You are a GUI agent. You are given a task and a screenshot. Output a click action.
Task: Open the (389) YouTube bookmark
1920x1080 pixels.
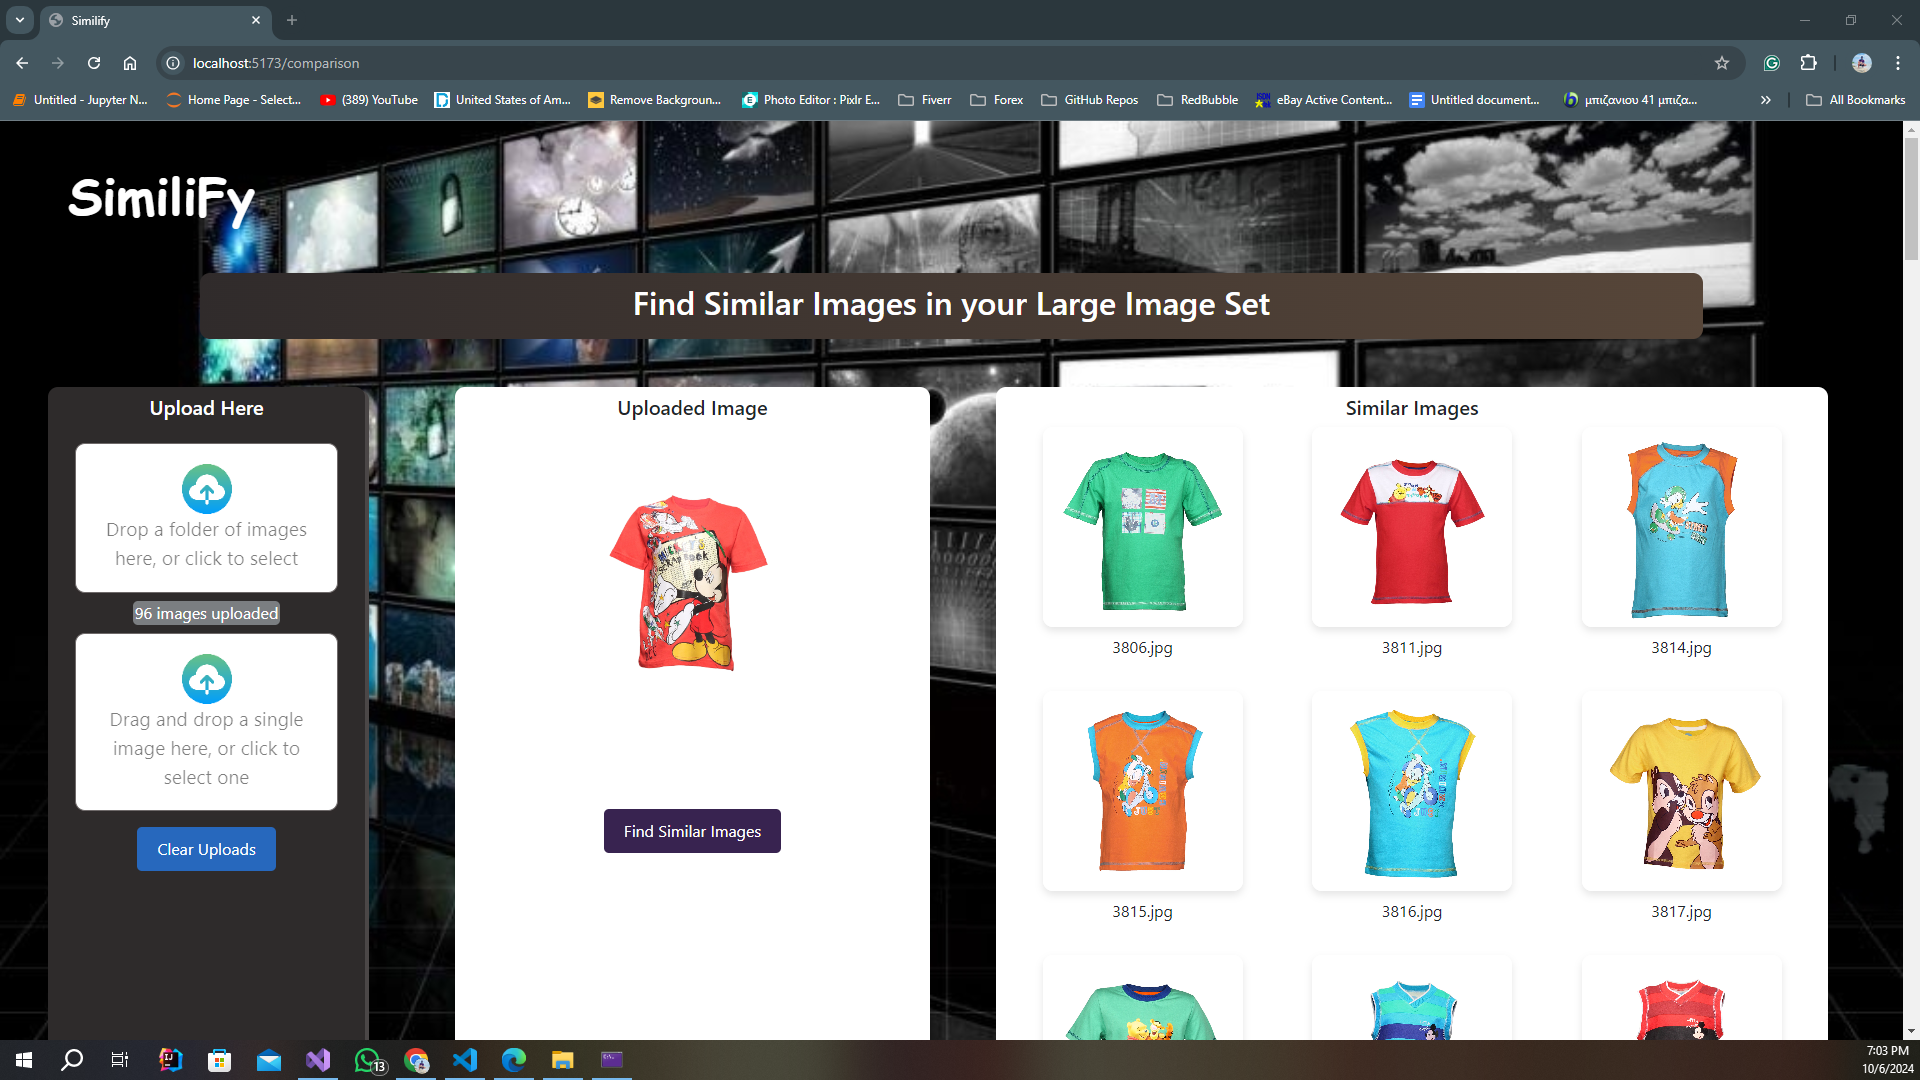coord(369,100)
